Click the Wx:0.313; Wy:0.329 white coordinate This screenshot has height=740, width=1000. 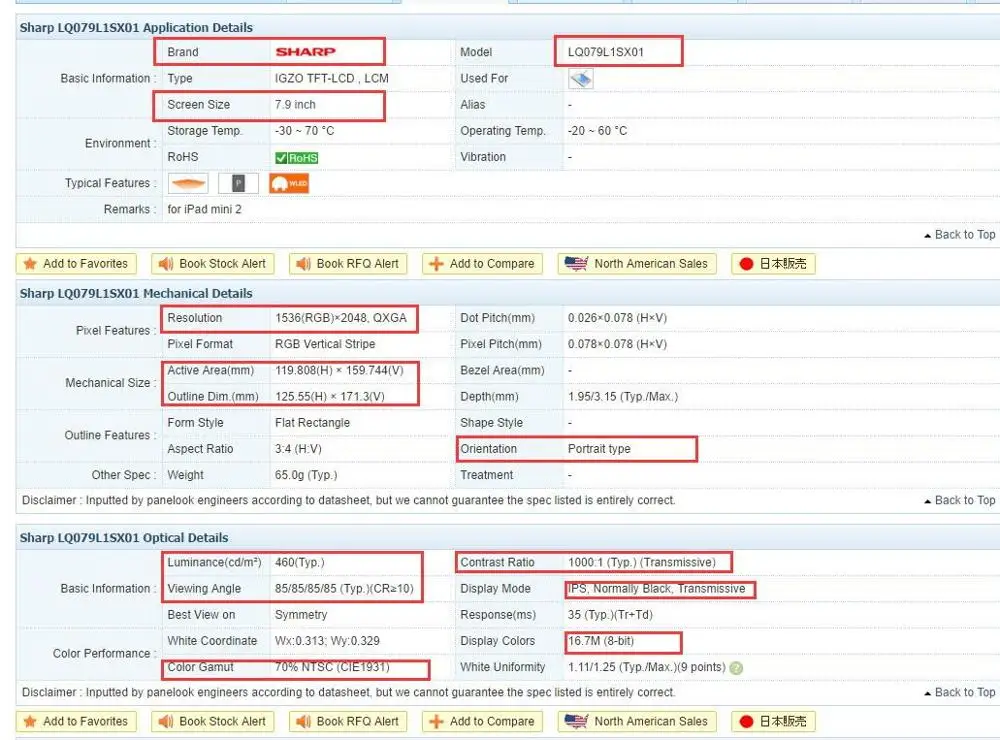(x=327, y=640)
